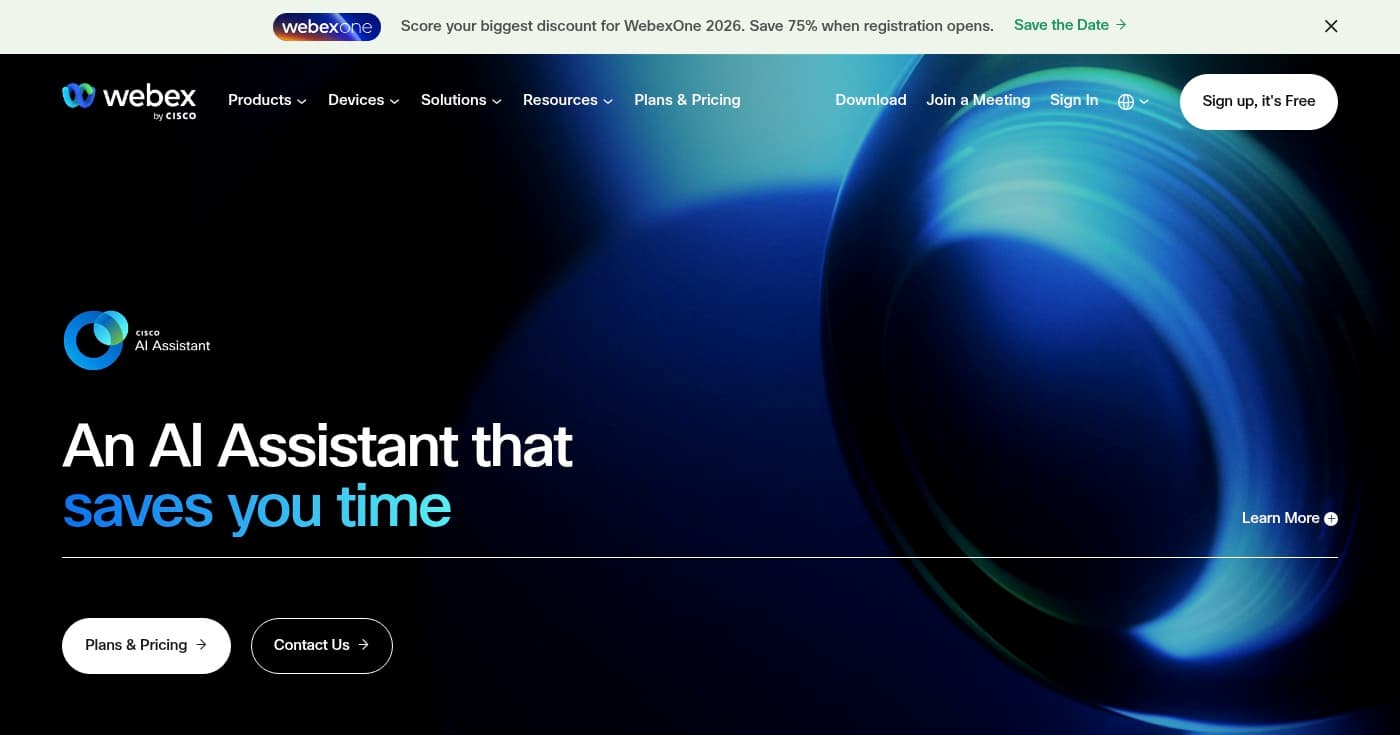
Task: Open the language selector globe icon
Action: 1126,101
